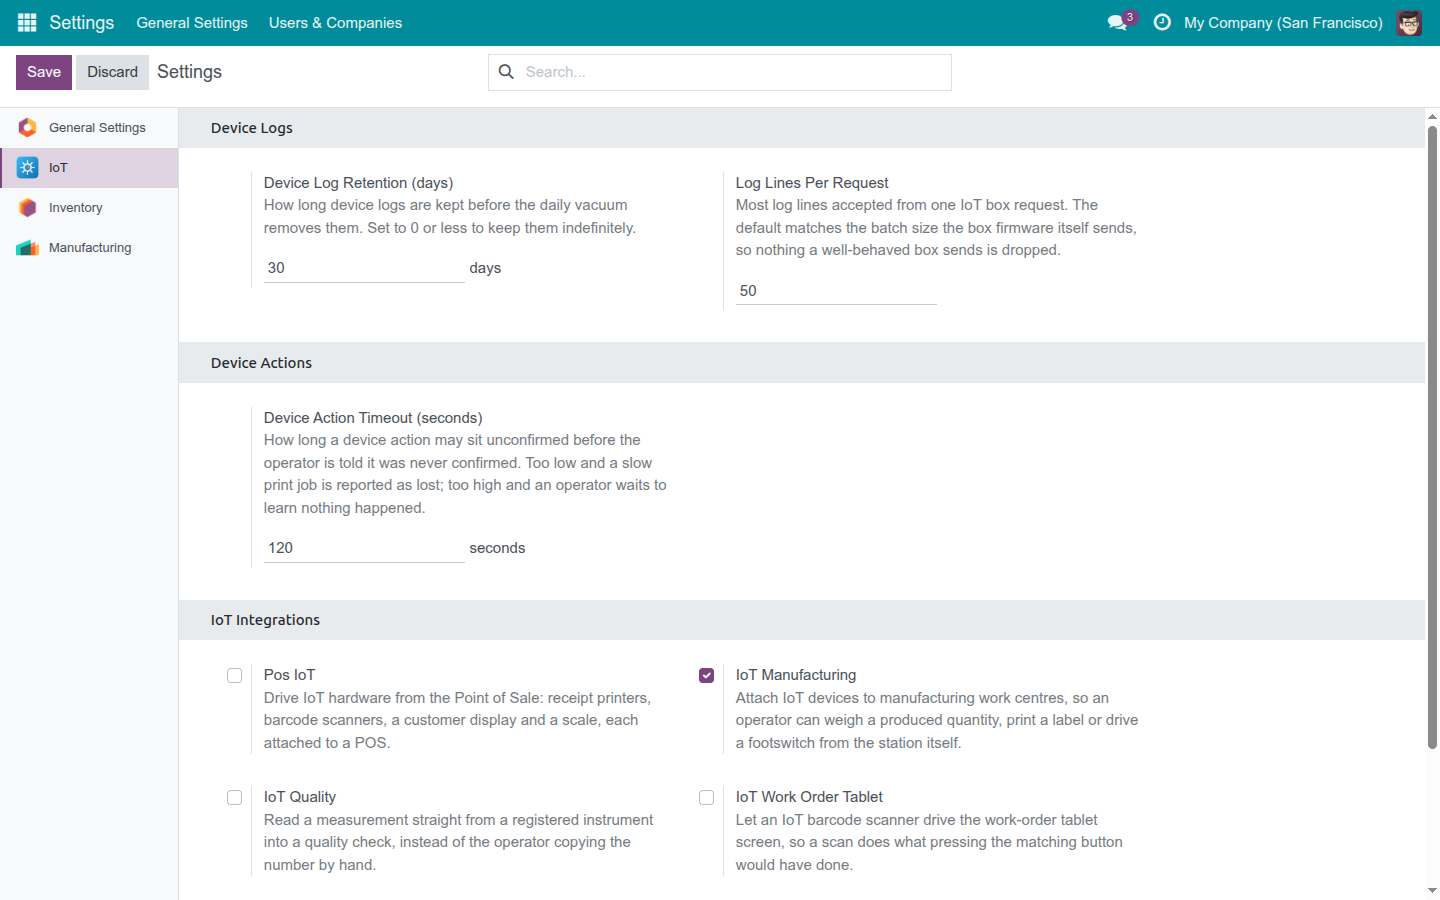This screenshot has width=1440, height=900.
Task: Click the Pos IoT label
Action: point(289,675)
